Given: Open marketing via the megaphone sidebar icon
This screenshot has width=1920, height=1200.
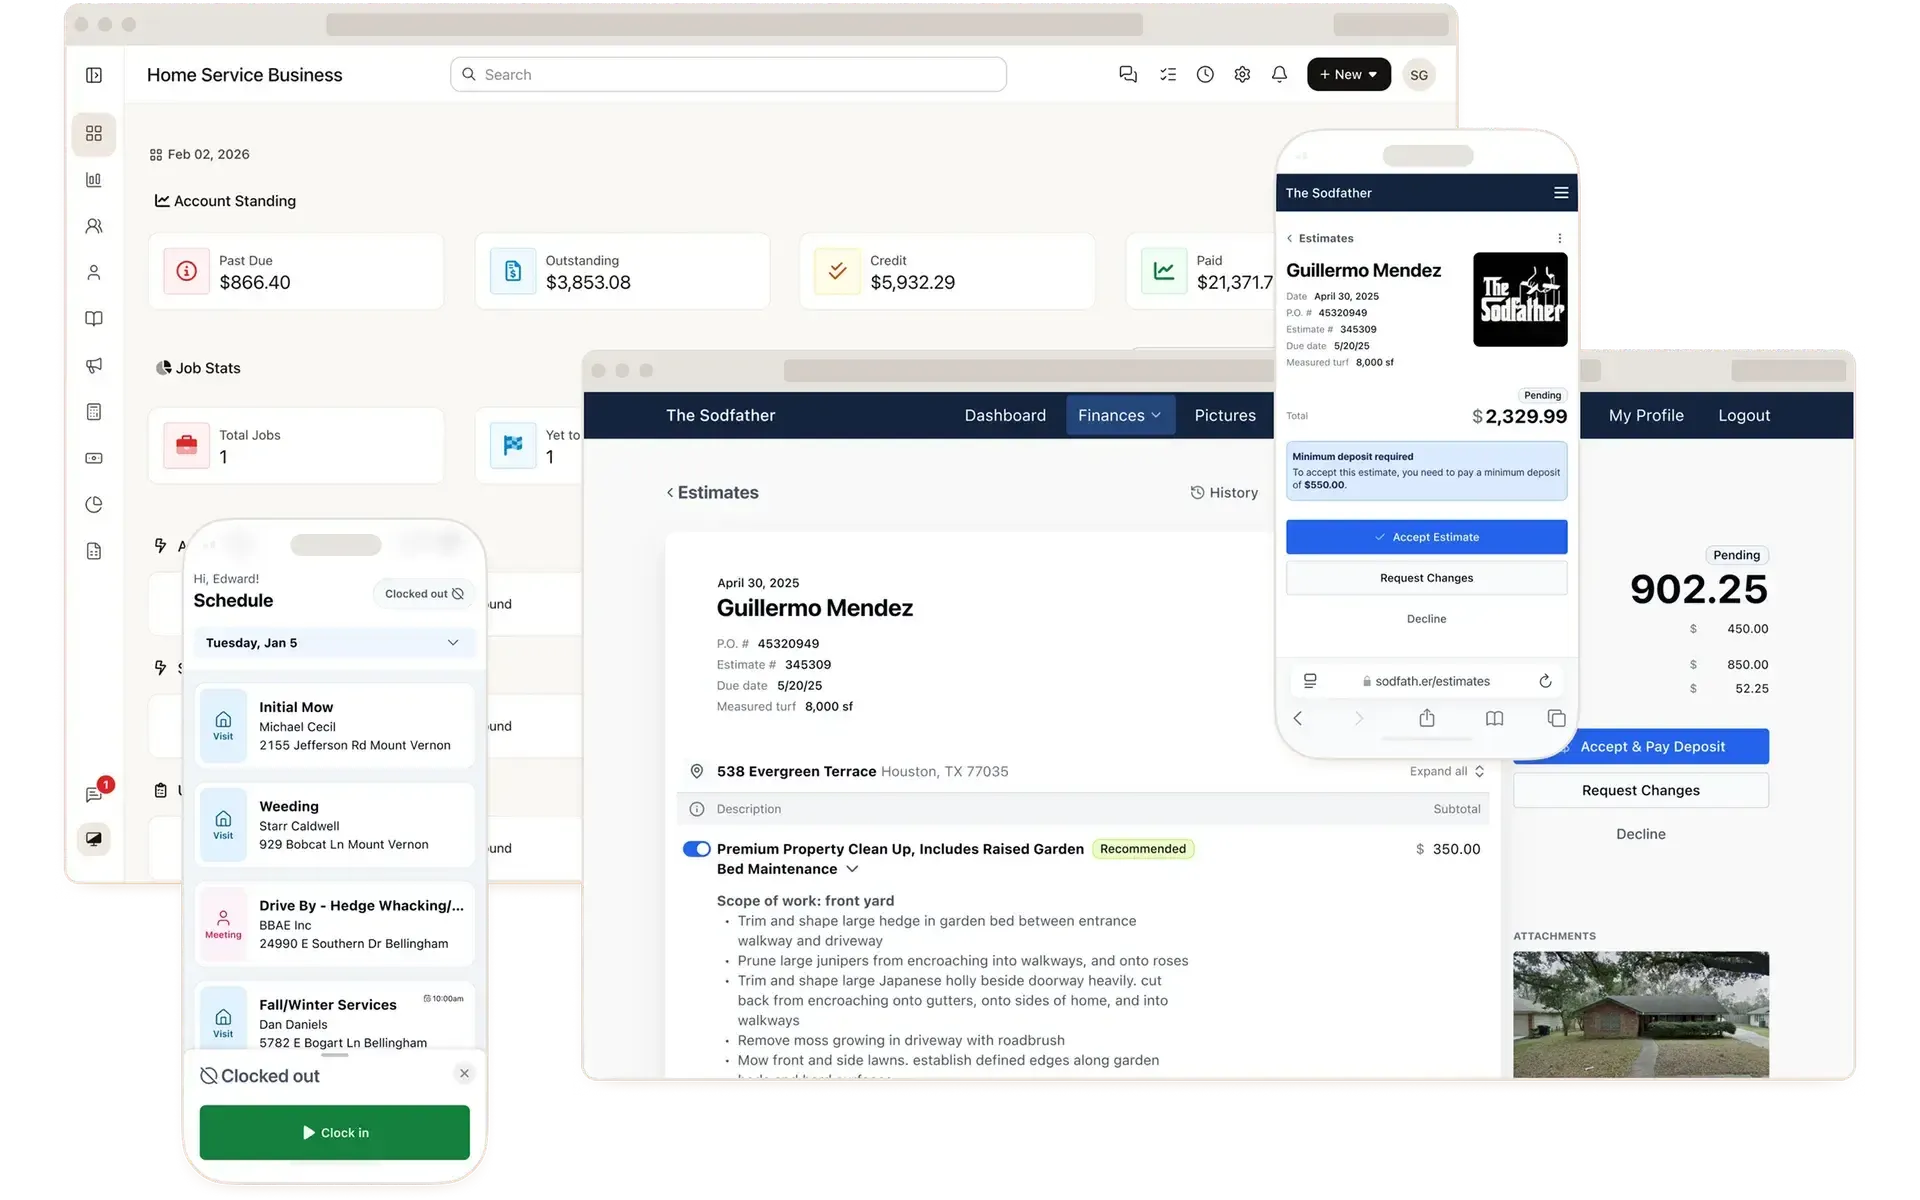Looking at the screenshot, I should point(94,365).
